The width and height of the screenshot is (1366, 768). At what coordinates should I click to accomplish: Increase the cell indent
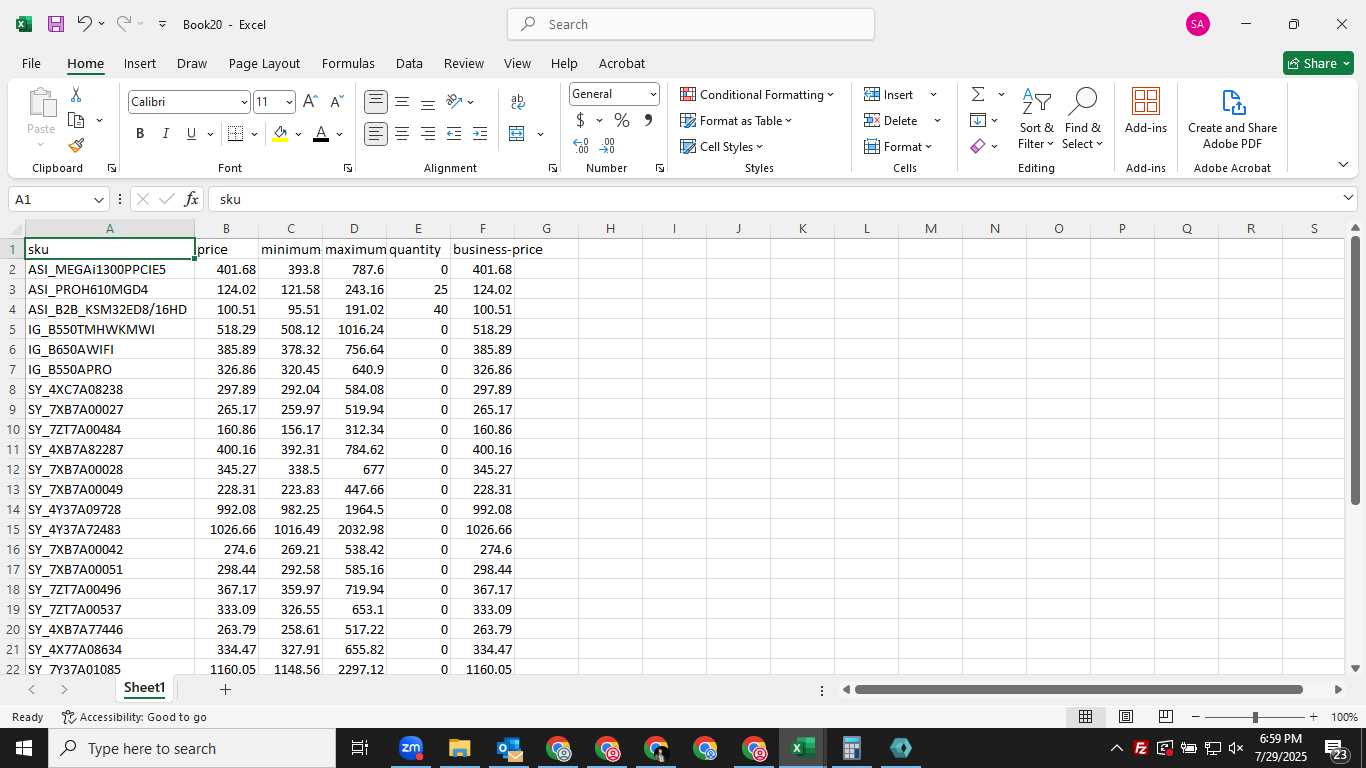coord(480,134)
